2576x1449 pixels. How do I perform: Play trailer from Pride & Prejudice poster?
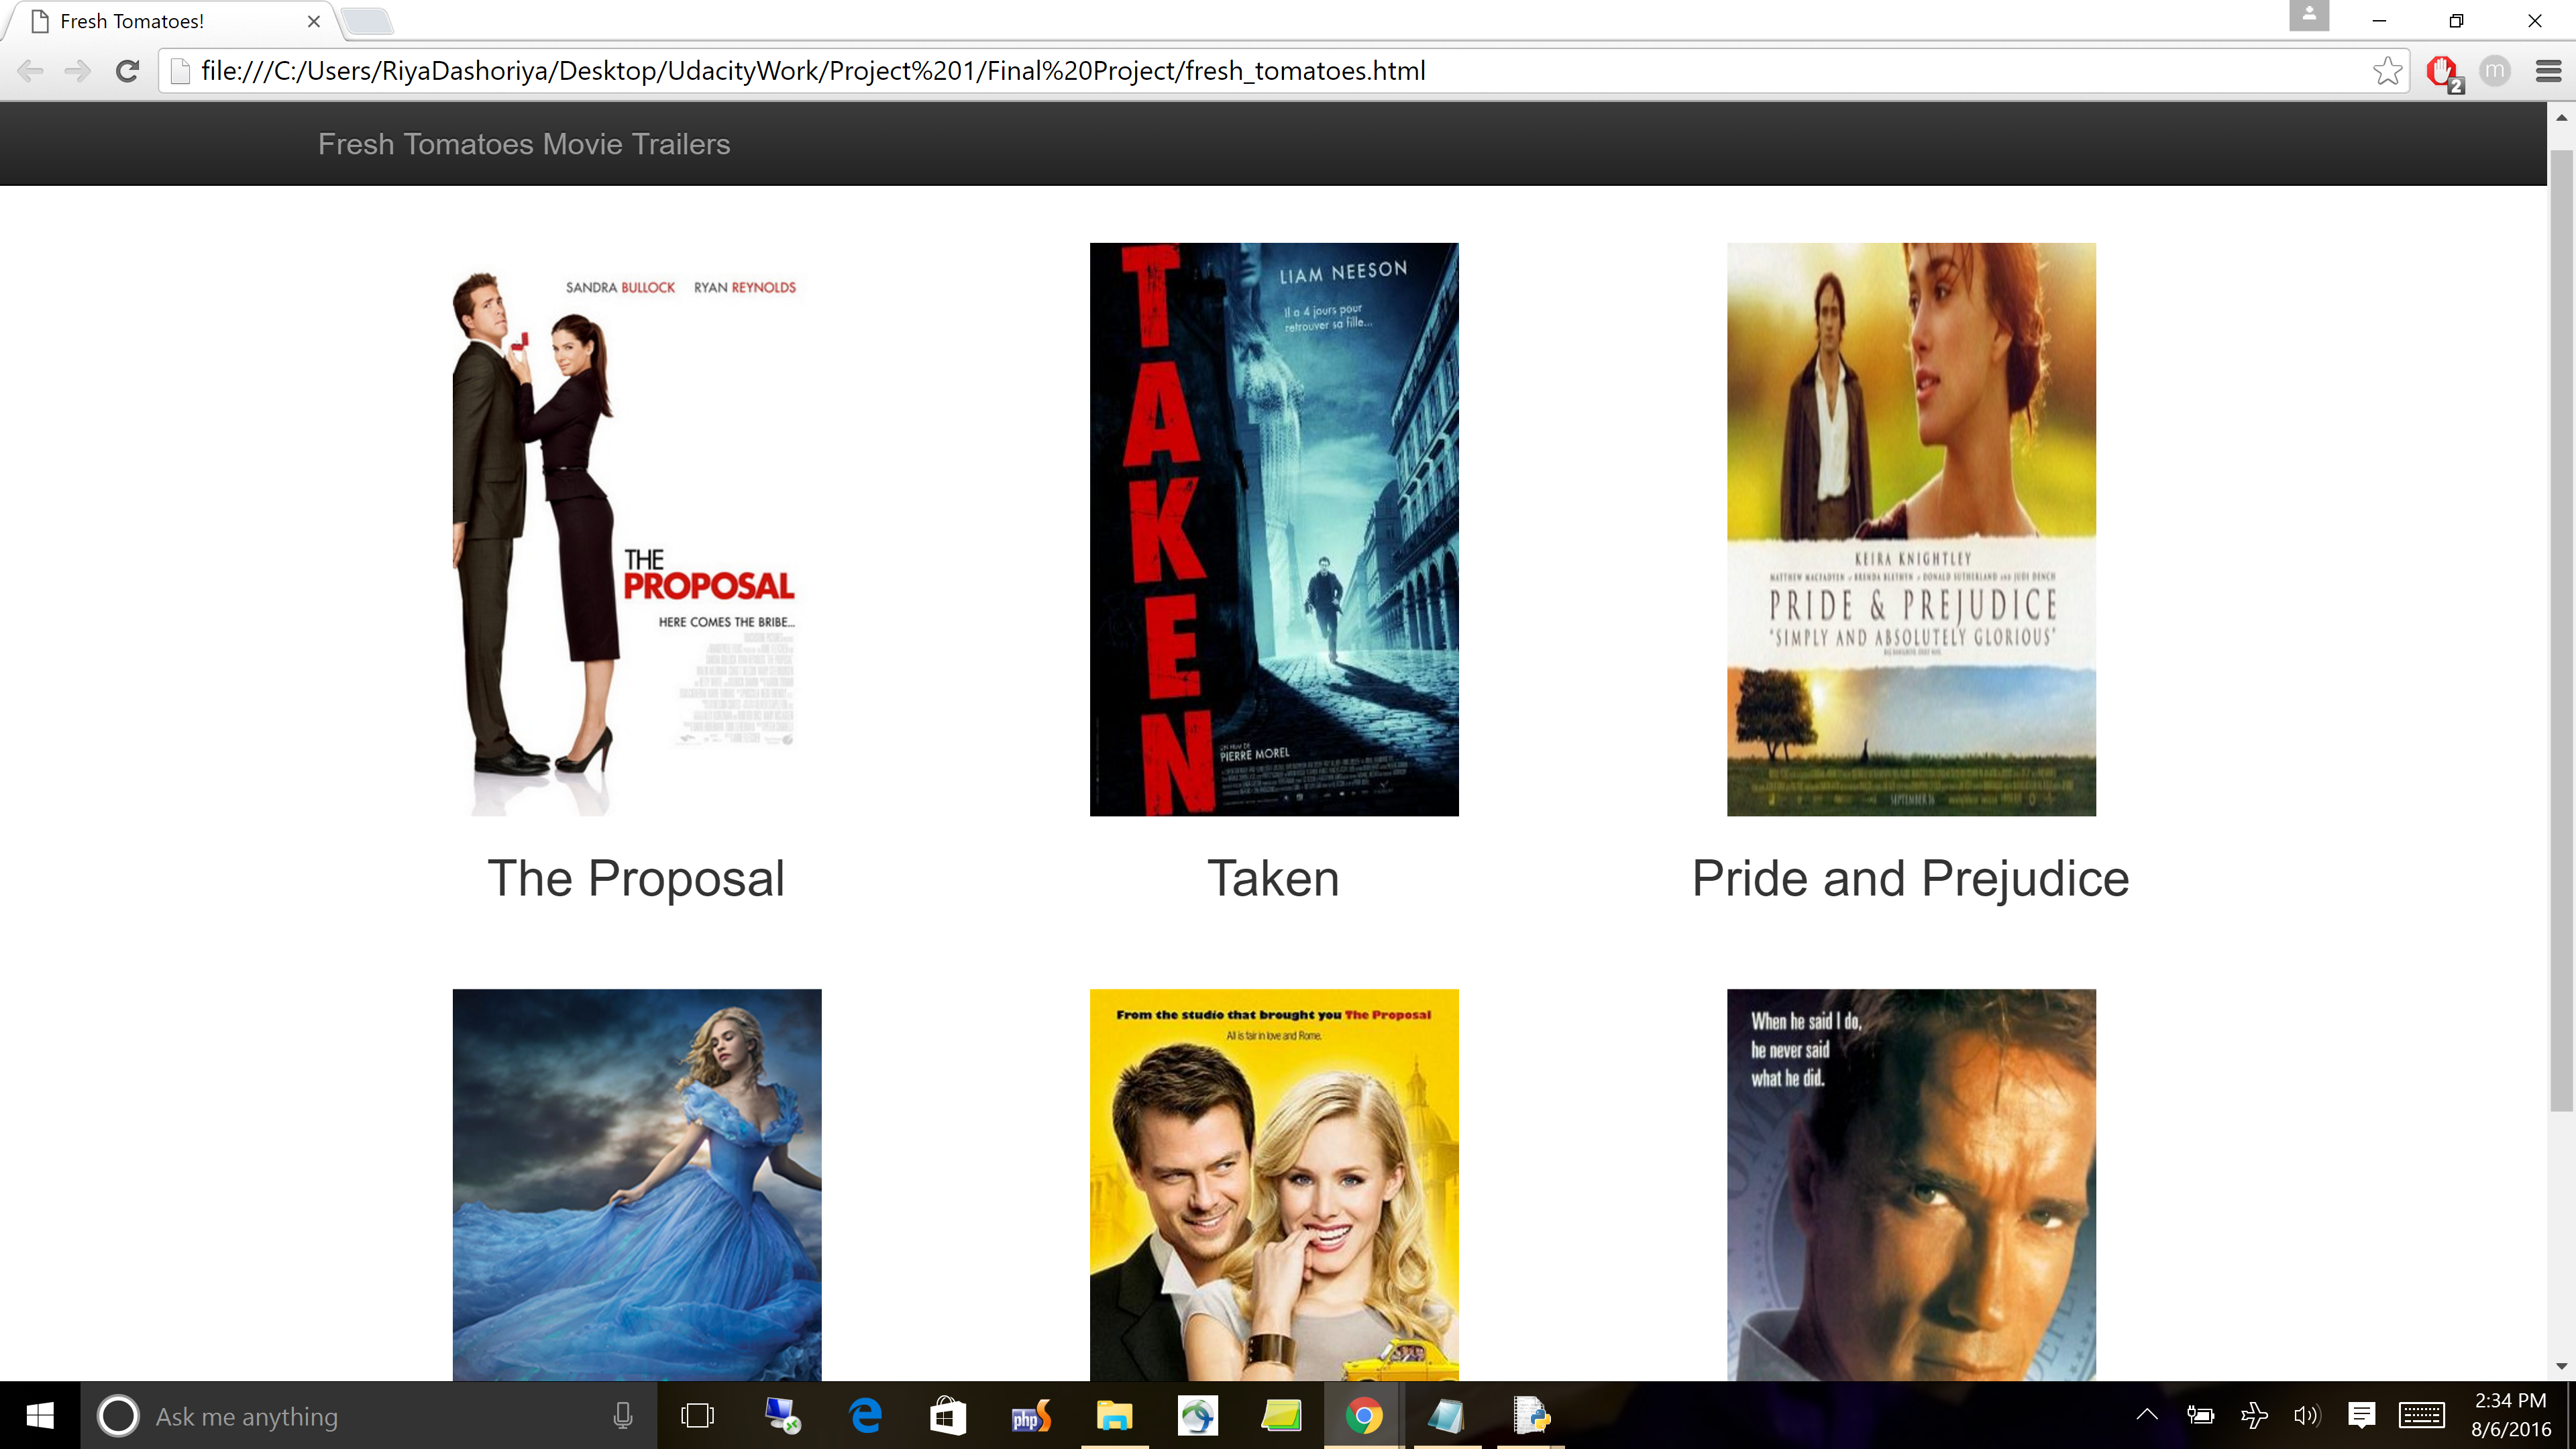(x=1911, y=529)
